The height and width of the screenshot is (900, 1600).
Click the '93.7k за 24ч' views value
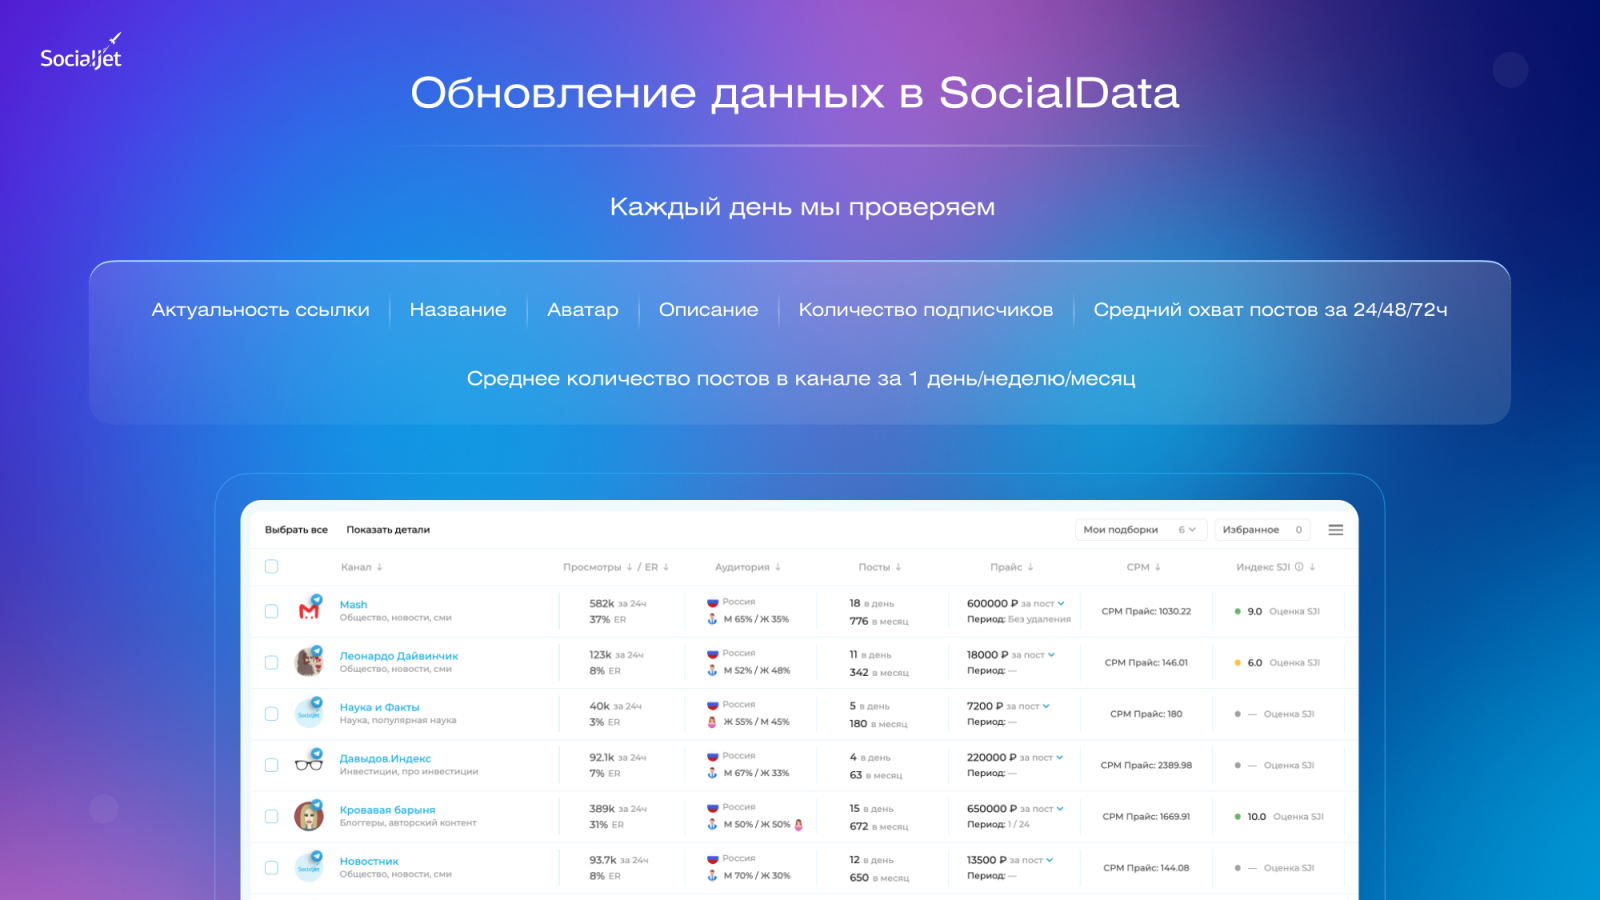619,860
